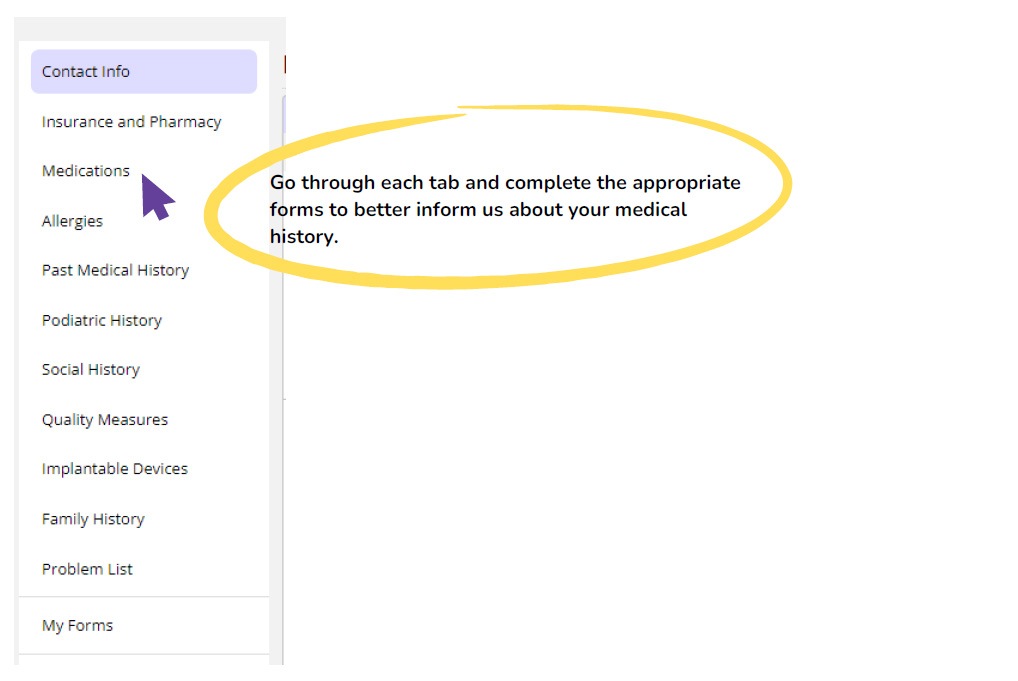
Task: Open the Podiatric History section
Action: click(x=101, y=320)
